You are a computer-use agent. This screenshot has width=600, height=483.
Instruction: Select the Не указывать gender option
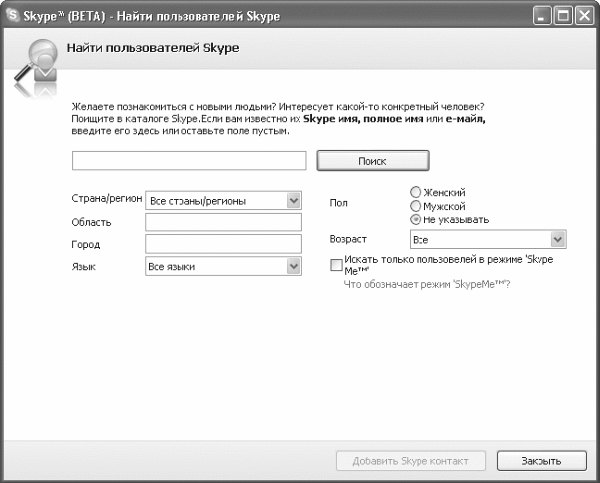tap(415, 218)
